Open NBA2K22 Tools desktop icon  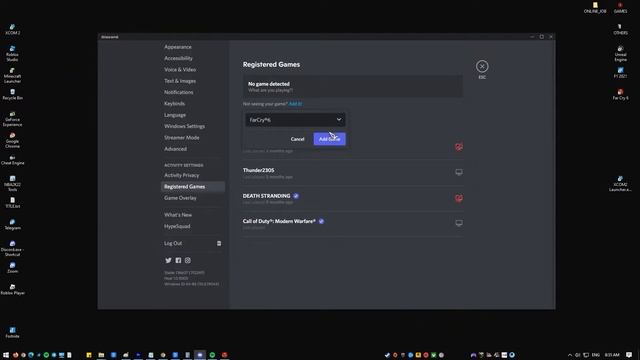point(12,184)
